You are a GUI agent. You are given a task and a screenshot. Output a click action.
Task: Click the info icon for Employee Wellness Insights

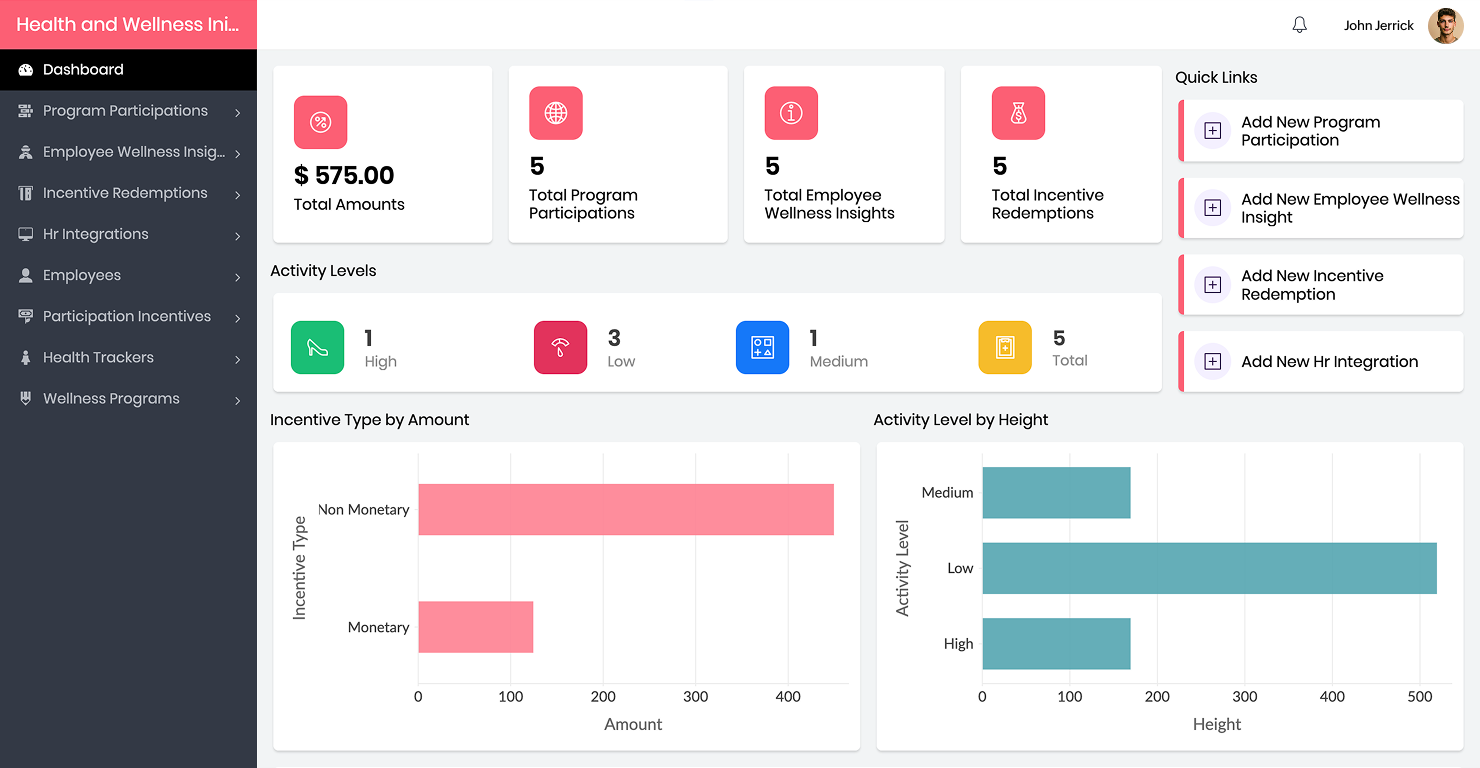pyautogui.click(x=790, y=113)
